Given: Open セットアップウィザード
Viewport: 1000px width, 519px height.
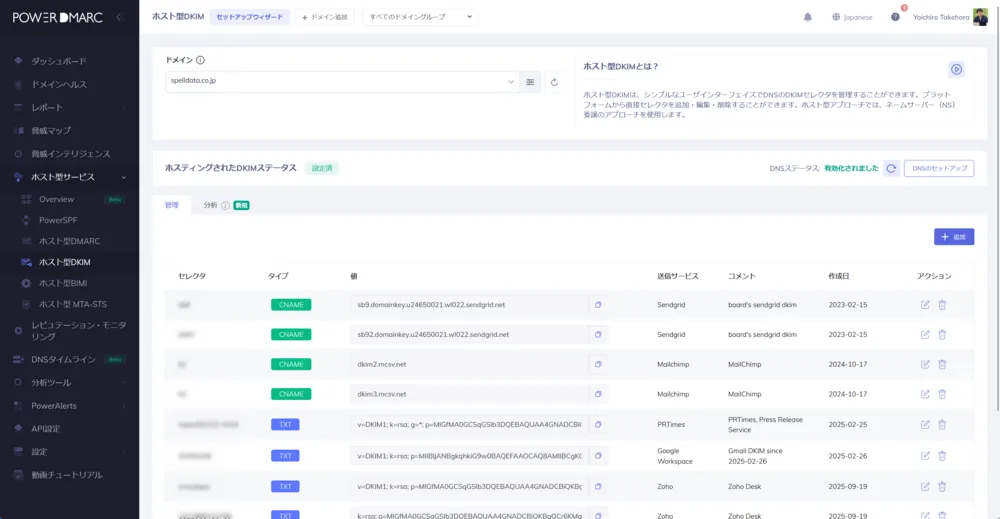Looking at the screenshot, I should pyautogui.click(x=249, y=17).
